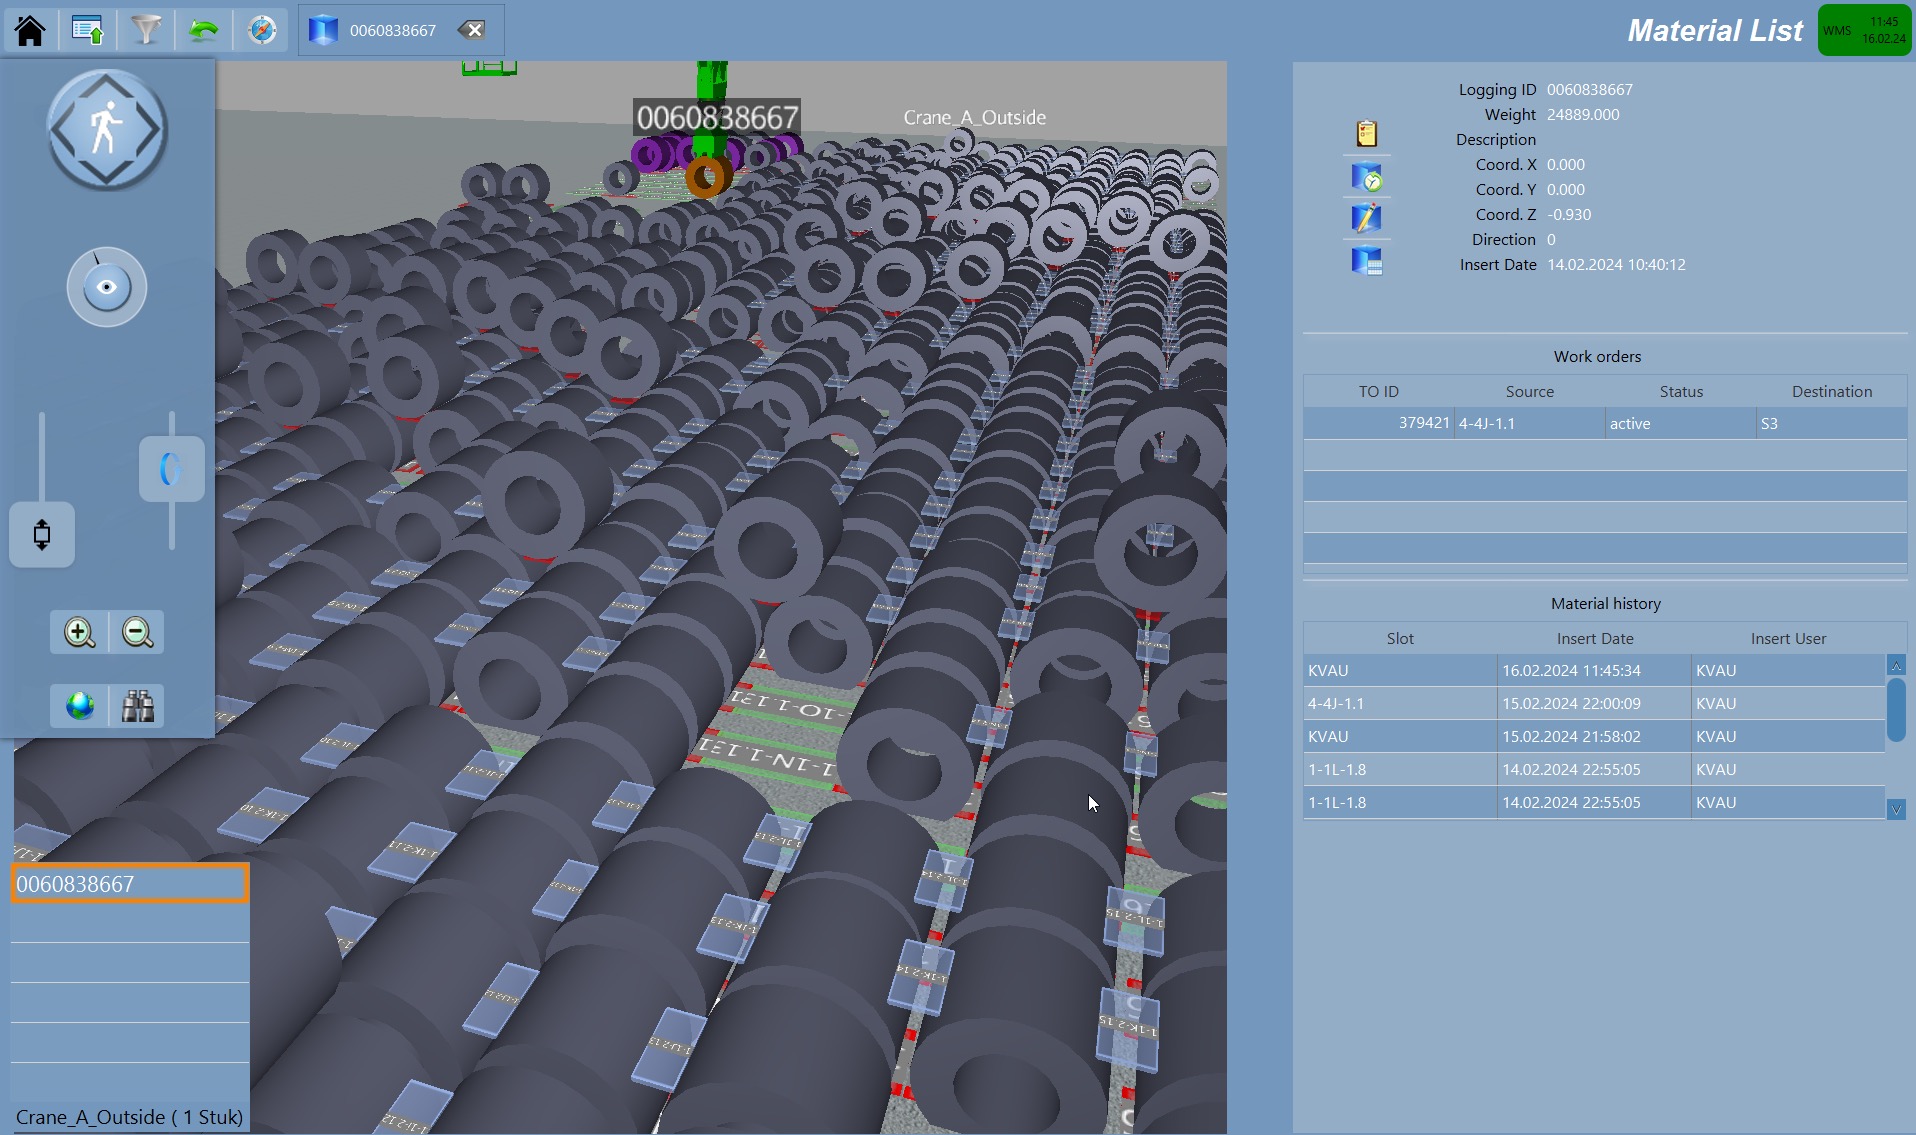Viewport: 1916px width, 1135px height.
Task: Click the export list icon with green arrow
Action: coord(87,29)
